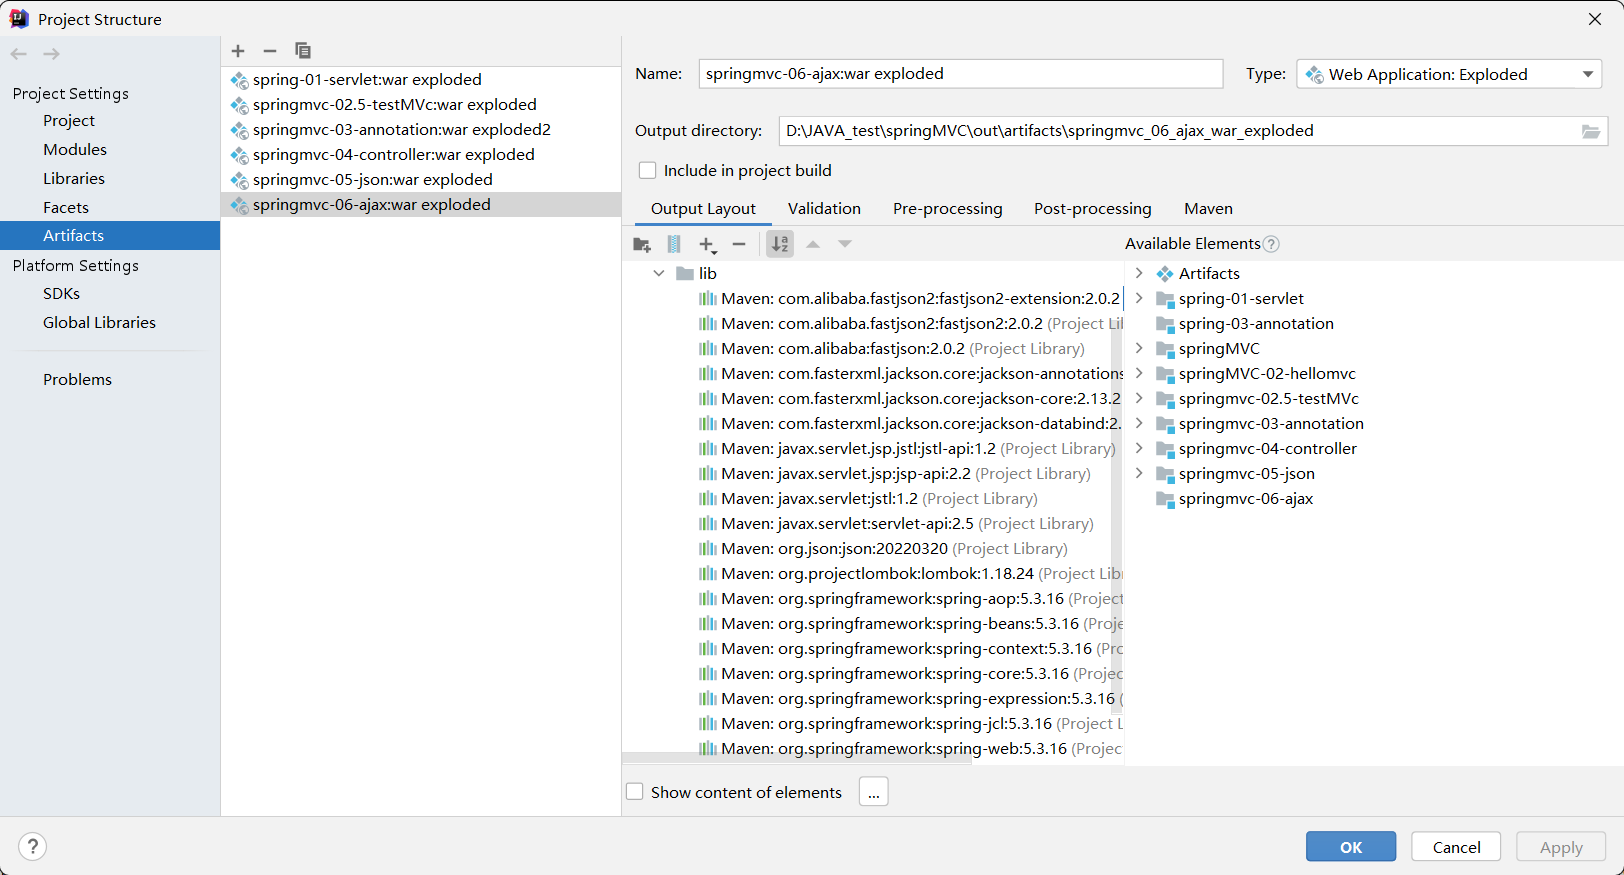
Task: Create directory in output layout toolbar
Action: click(642, 244)
